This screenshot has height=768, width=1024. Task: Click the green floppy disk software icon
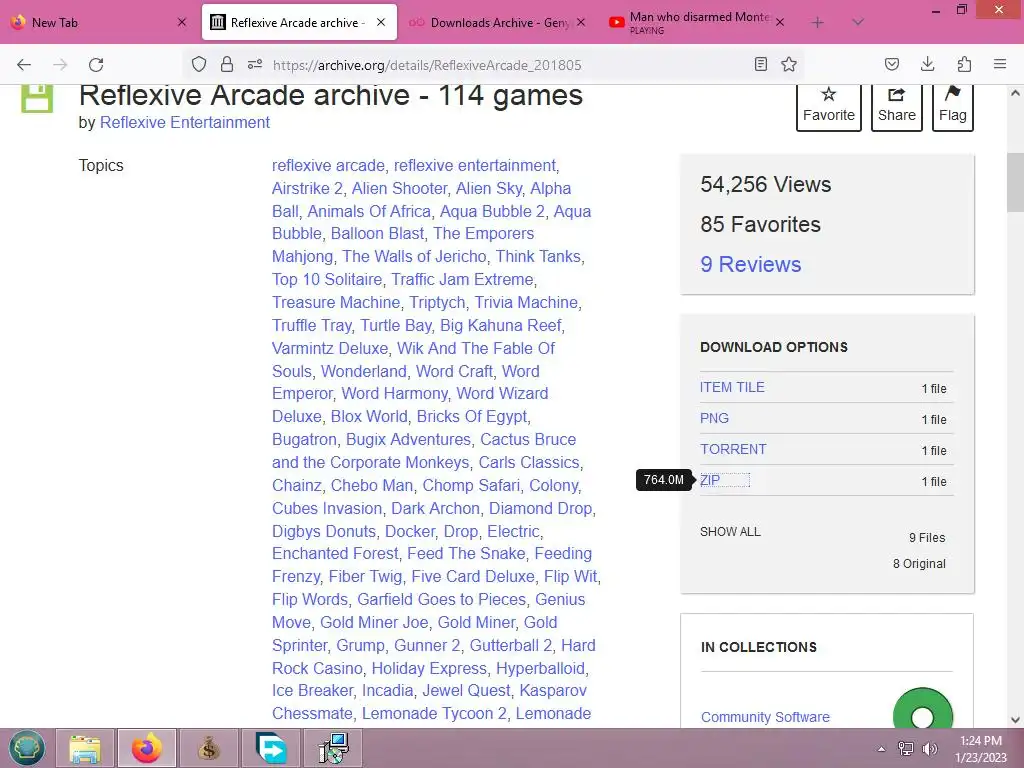click(x=37, y=99)
